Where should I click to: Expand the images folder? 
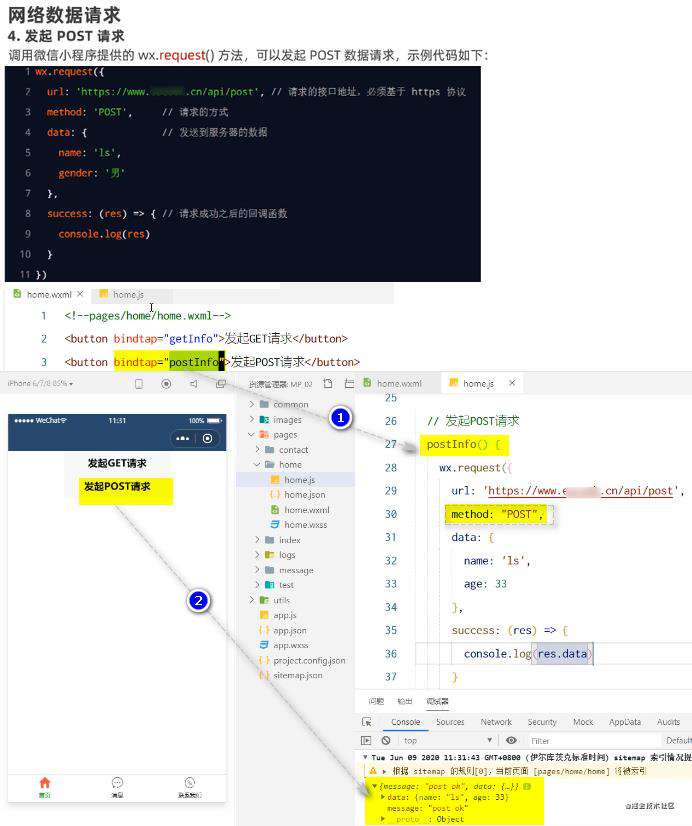[x=252, y=419]
